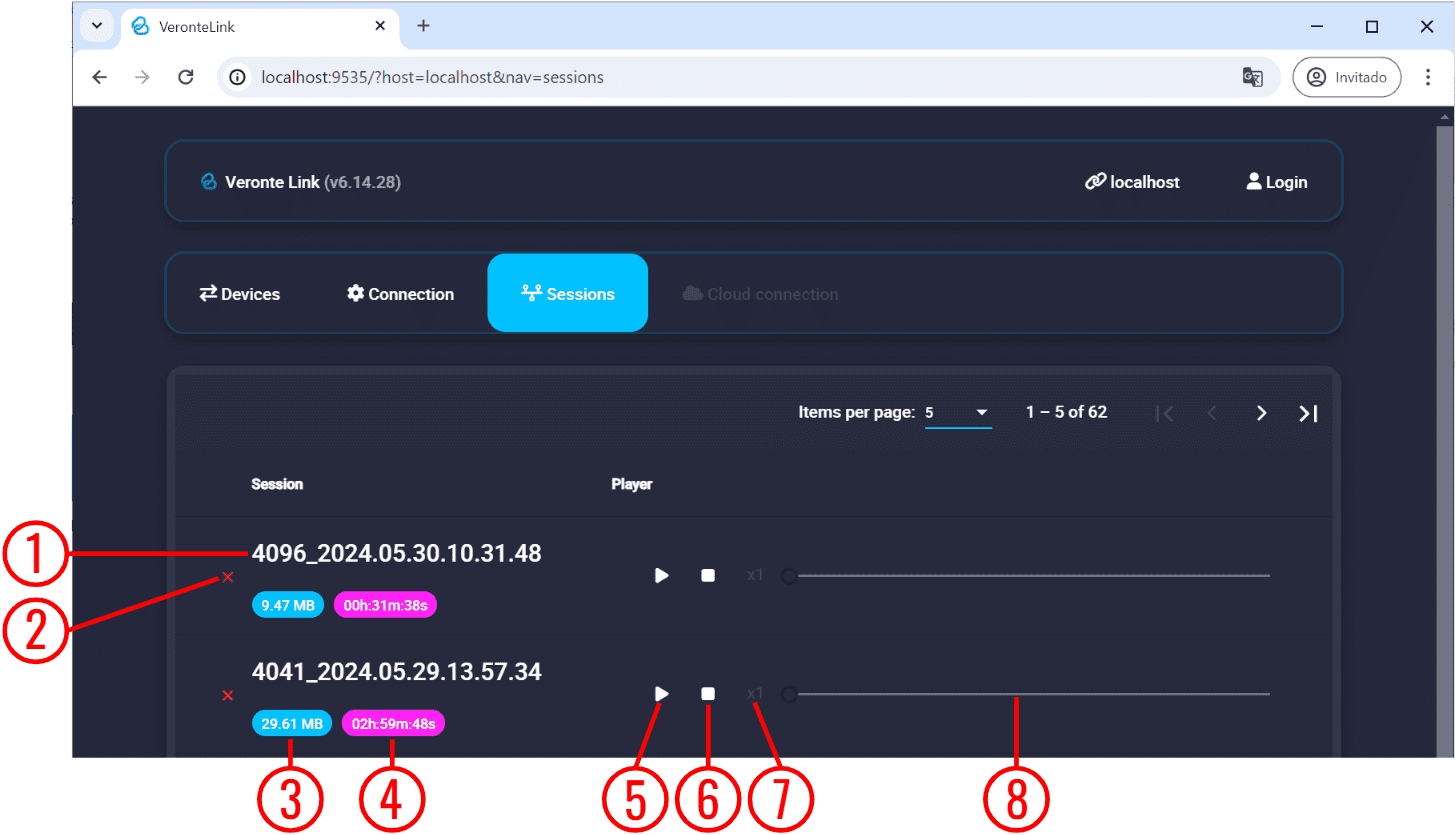1455x835 pixels.
Task: Open the Connection tab
Action: point(400,294)
